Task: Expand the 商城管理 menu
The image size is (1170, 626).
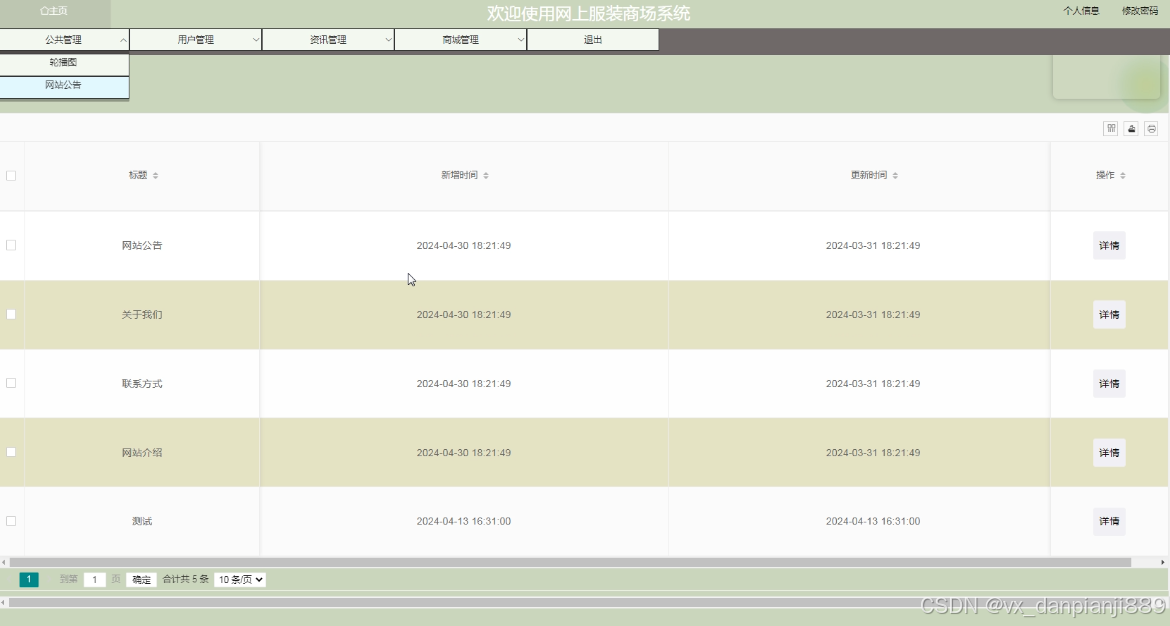Action: point(460,40)
